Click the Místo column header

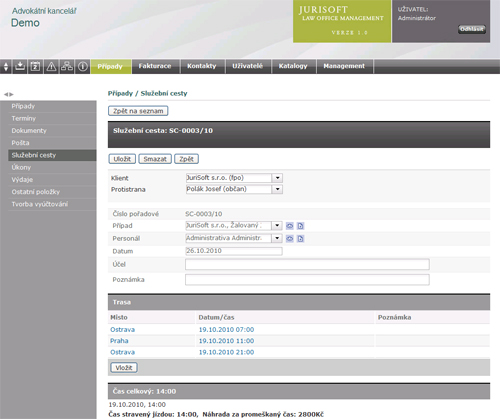(119, 317)
